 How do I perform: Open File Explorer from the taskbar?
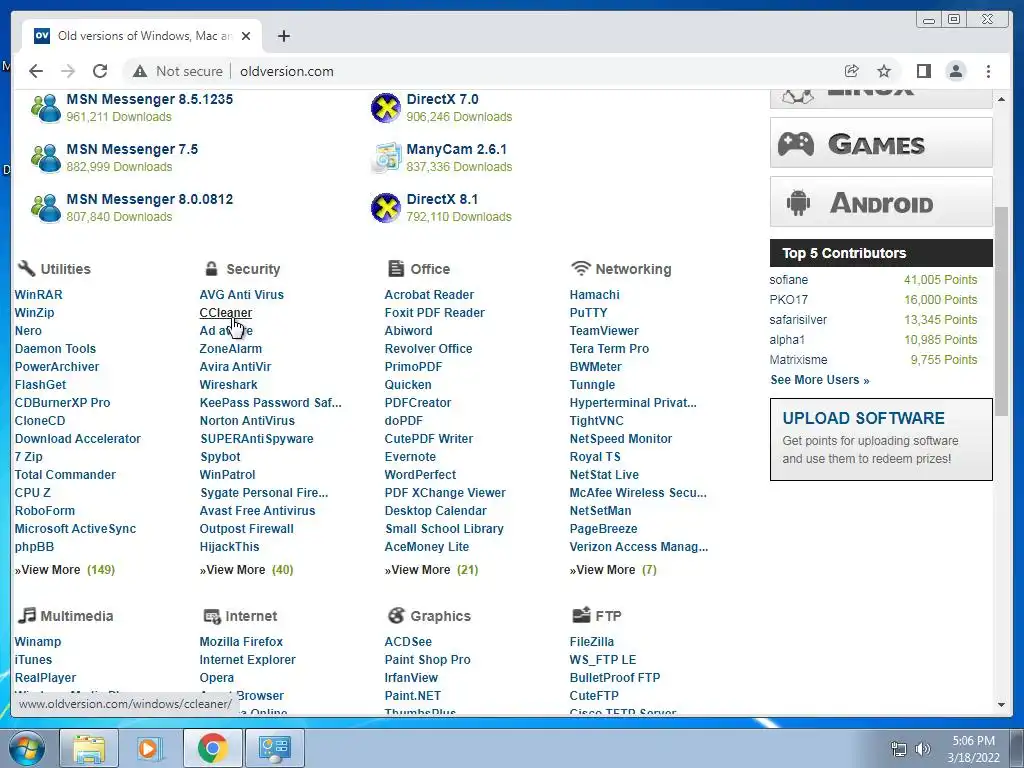[88, 748]
